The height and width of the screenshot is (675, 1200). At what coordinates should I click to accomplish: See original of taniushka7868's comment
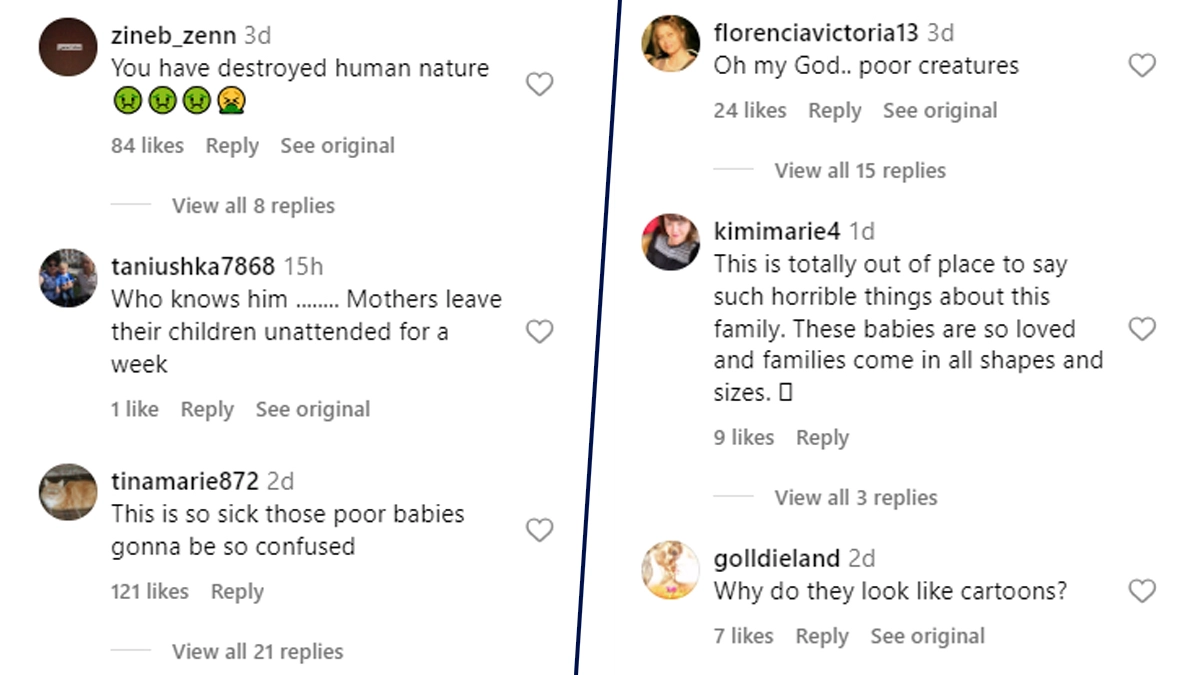coord(312,410)
